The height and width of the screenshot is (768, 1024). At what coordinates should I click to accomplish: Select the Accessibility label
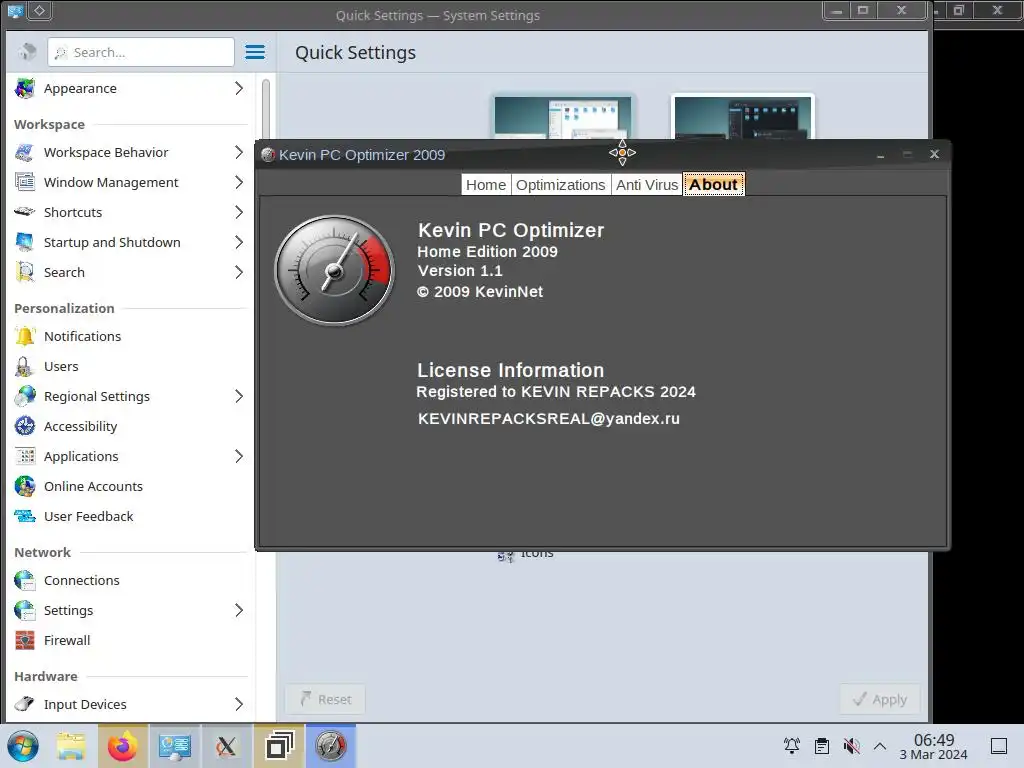coord(80,426)
